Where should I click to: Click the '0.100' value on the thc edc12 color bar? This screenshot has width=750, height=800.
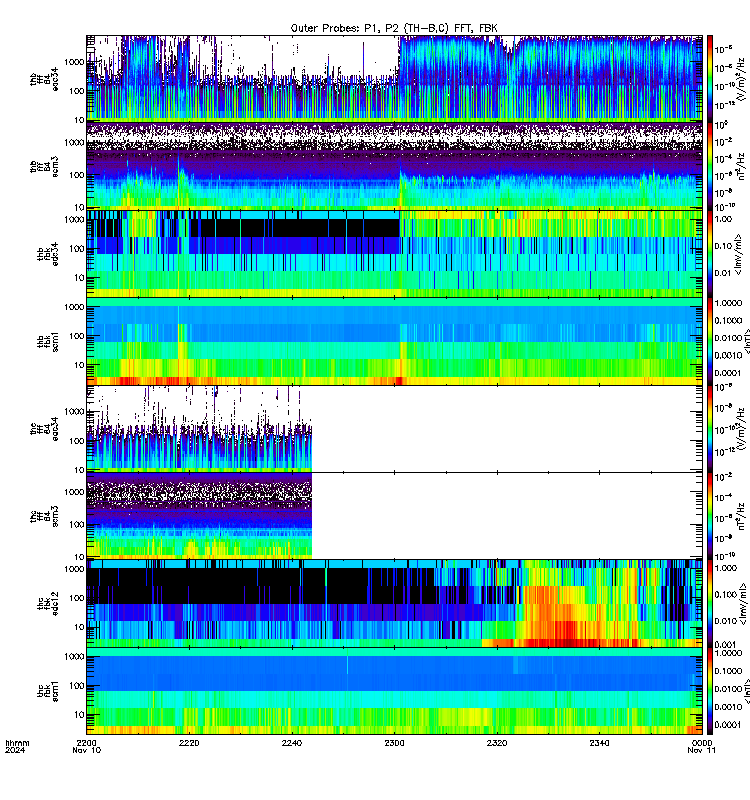(x=726, y=594)
